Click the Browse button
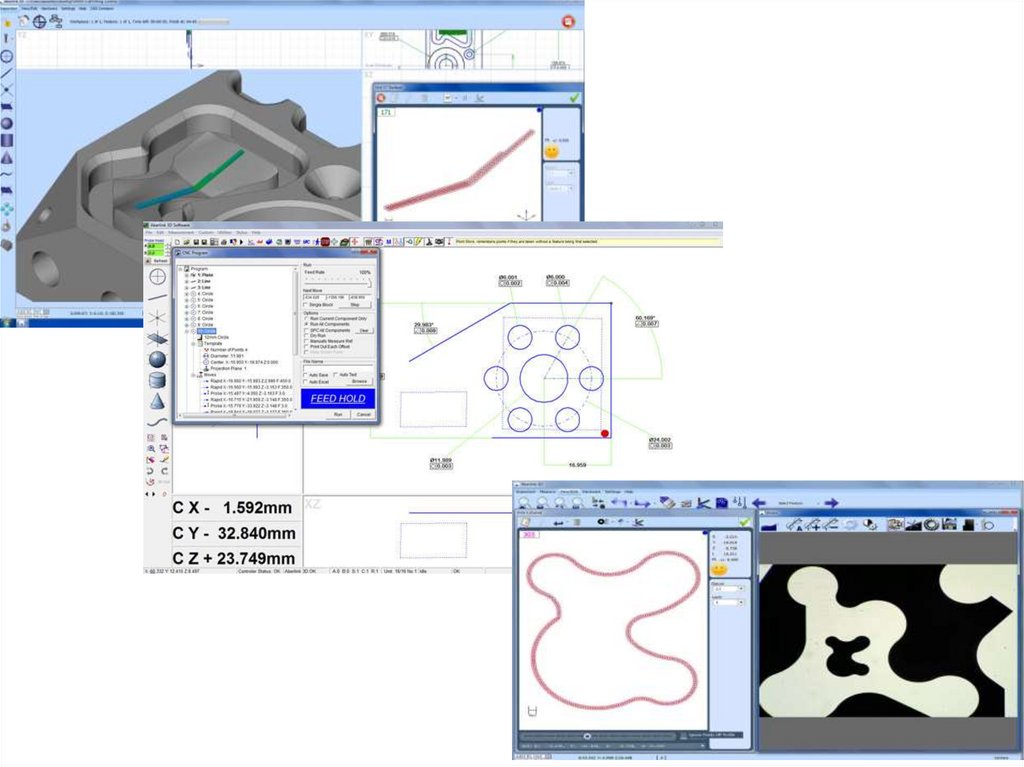 pos(359,382)
